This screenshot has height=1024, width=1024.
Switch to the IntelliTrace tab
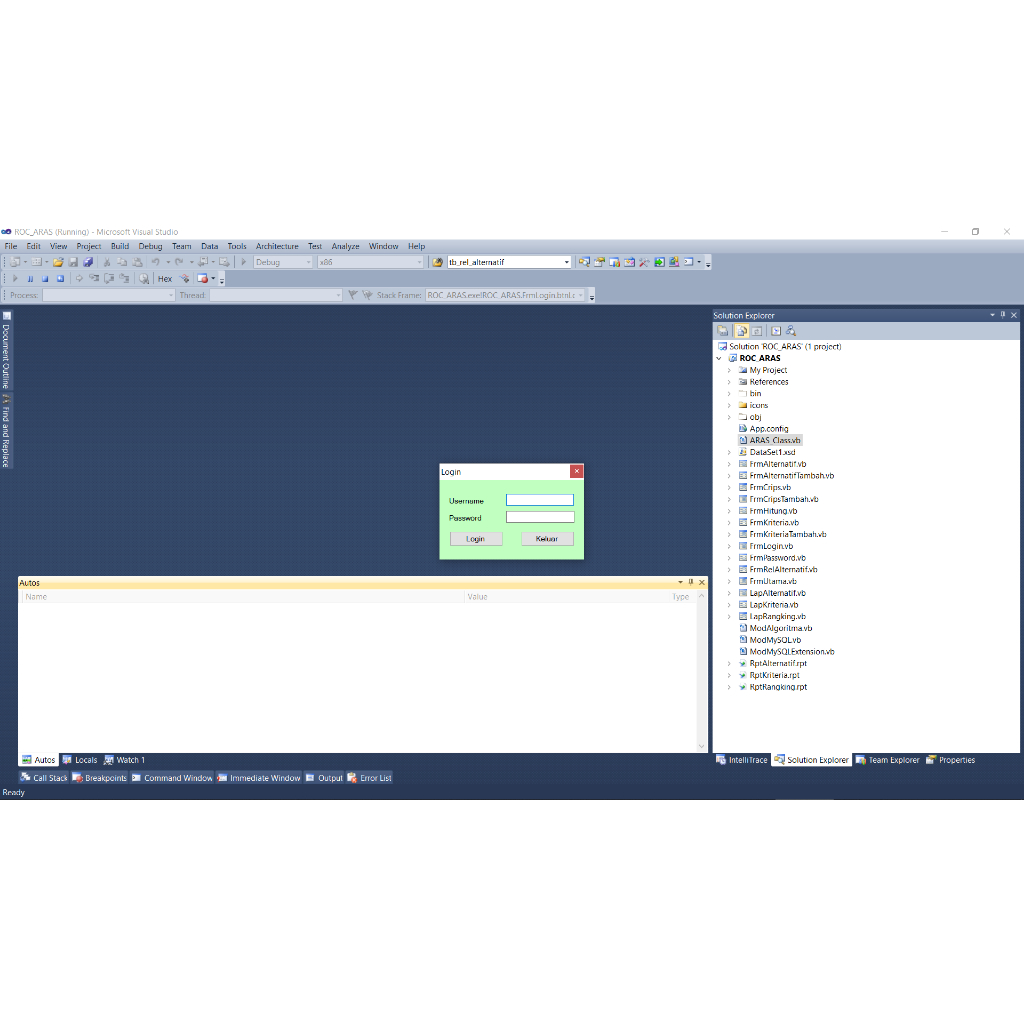[742, 760]
